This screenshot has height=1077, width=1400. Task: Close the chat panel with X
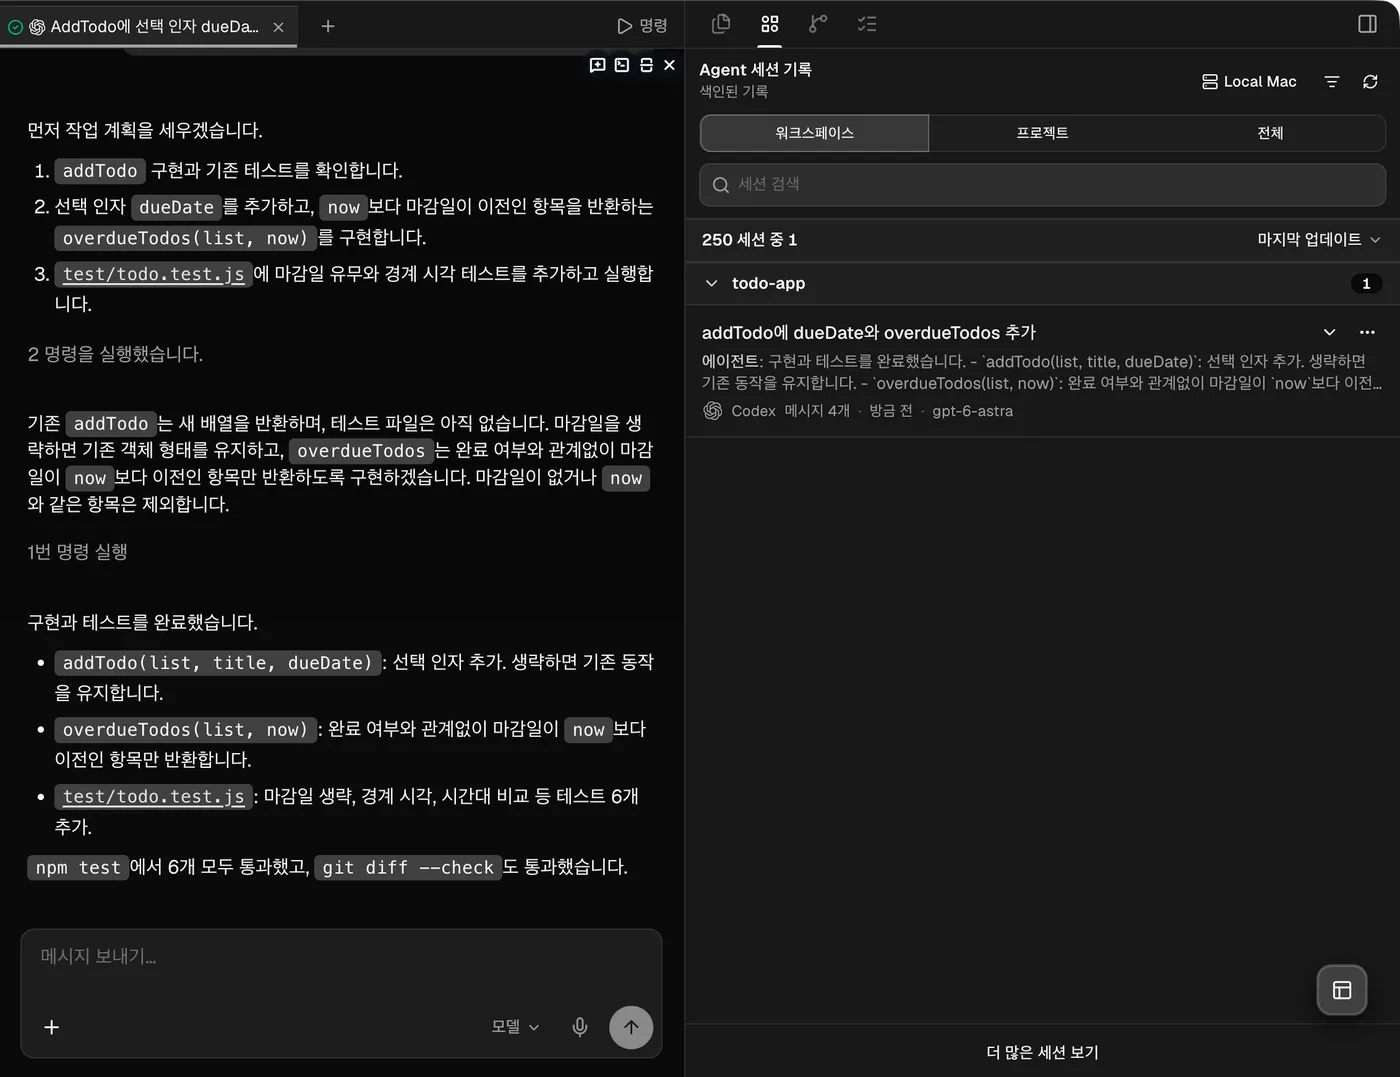(x=669, y=65)
